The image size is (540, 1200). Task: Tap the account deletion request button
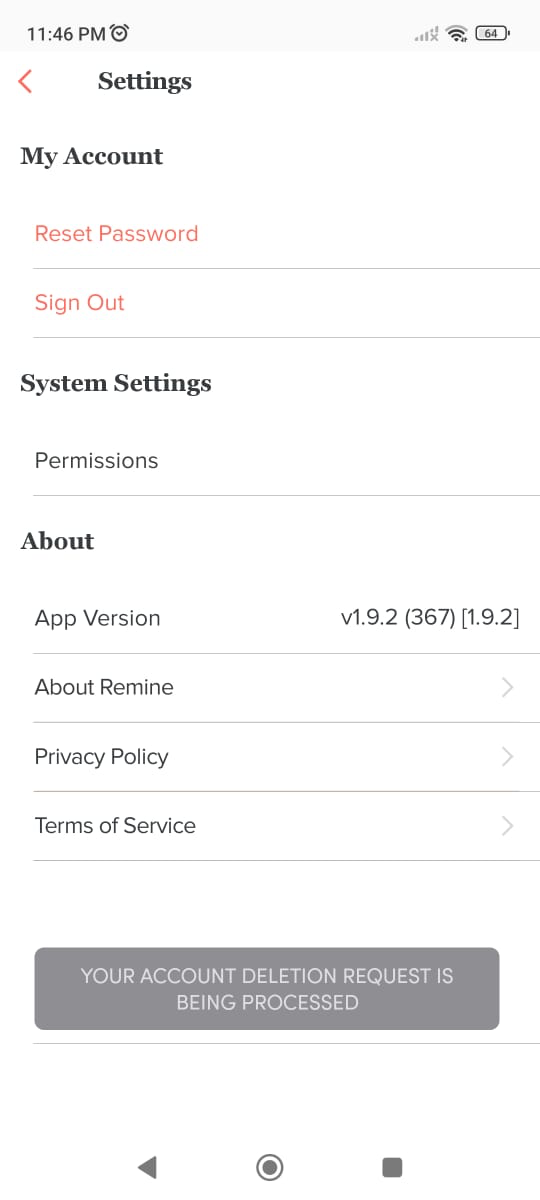coord(267,988)
